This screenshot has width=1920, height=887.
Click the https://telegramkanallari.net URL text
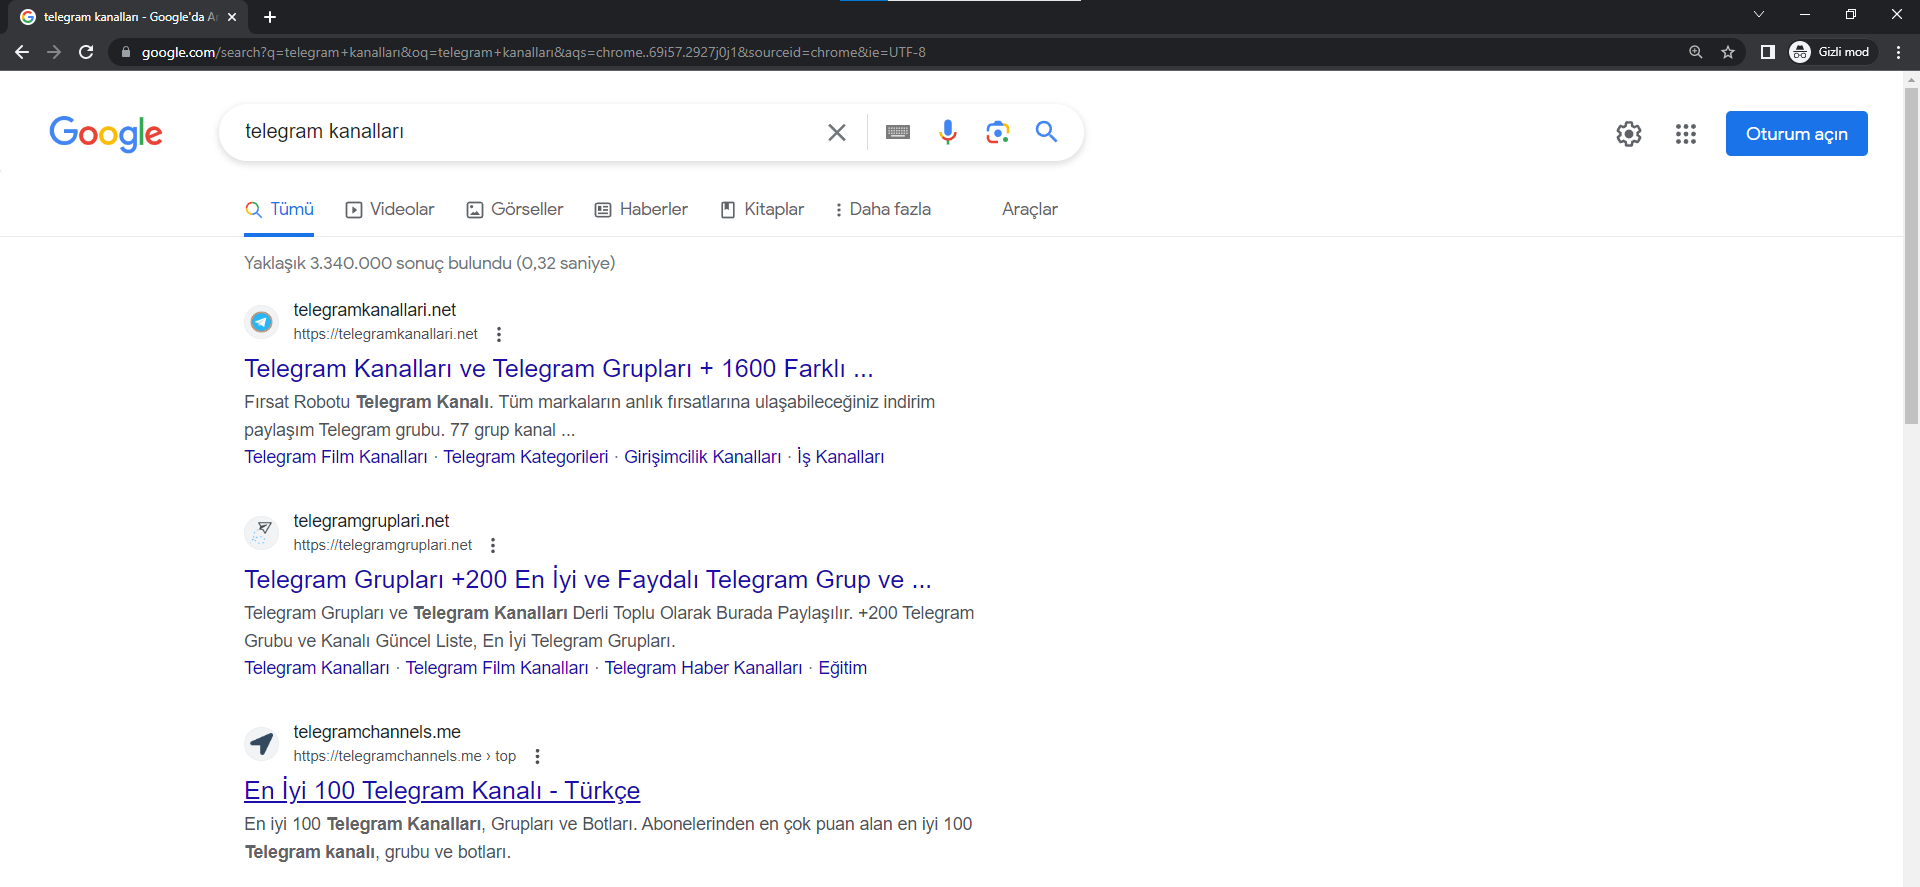(x=386, y=334)
